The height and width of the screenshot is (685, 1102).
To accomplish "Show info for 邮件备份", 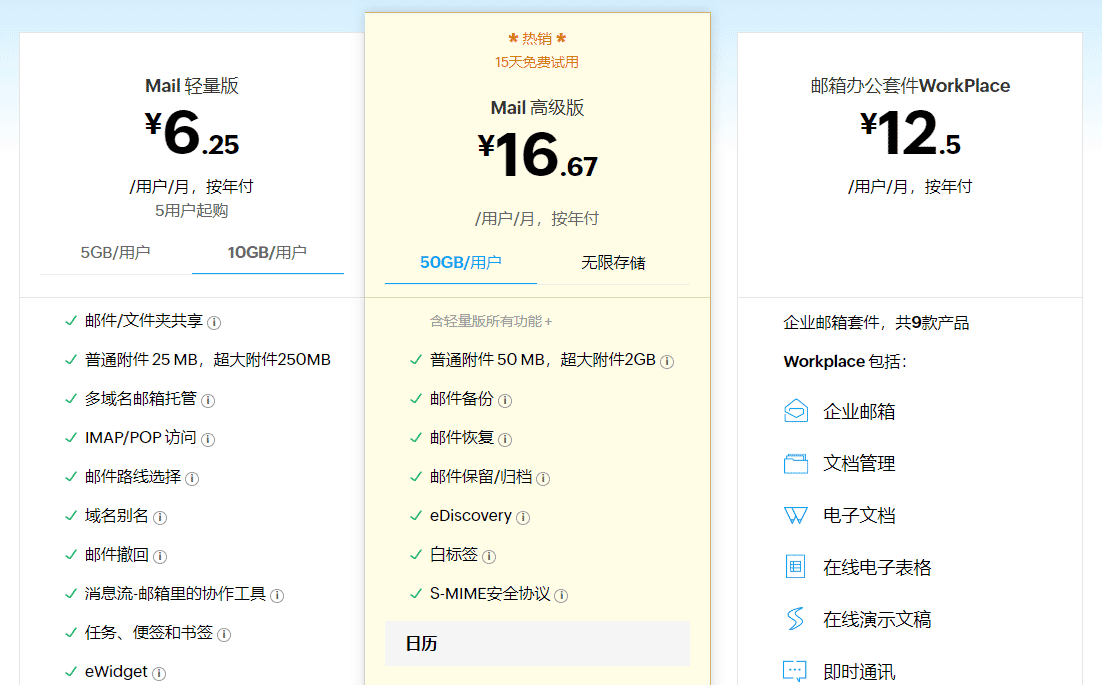I will [505, 400].
